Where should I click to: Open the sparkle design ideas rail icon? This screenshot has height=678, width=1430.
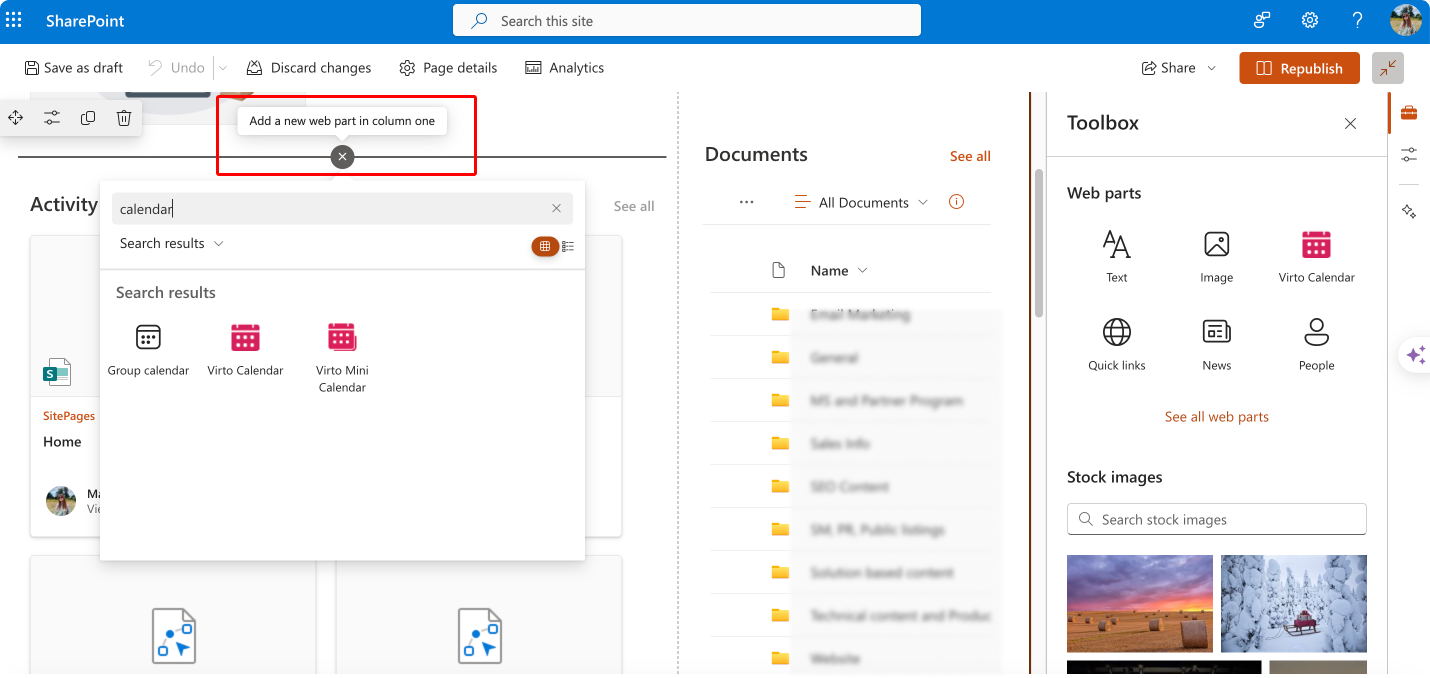pyautogui.click(x=1409, y=211)
